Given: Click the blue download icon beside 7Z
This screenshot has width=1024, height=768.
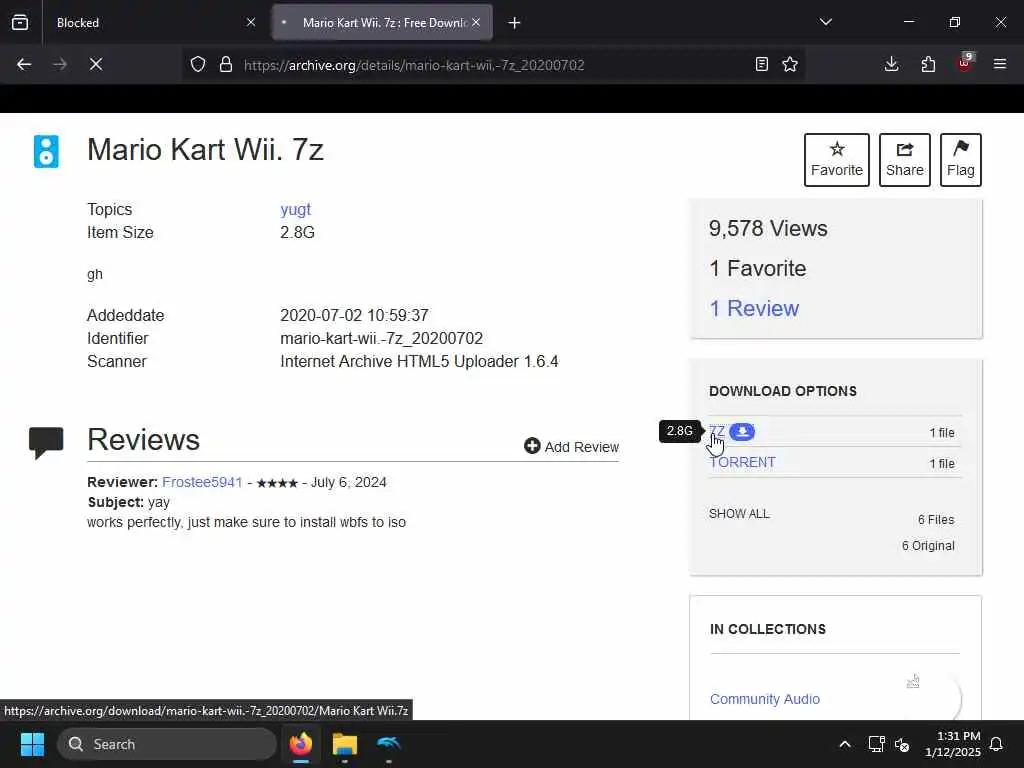Looking at the screenshot, I should [742, 432].
